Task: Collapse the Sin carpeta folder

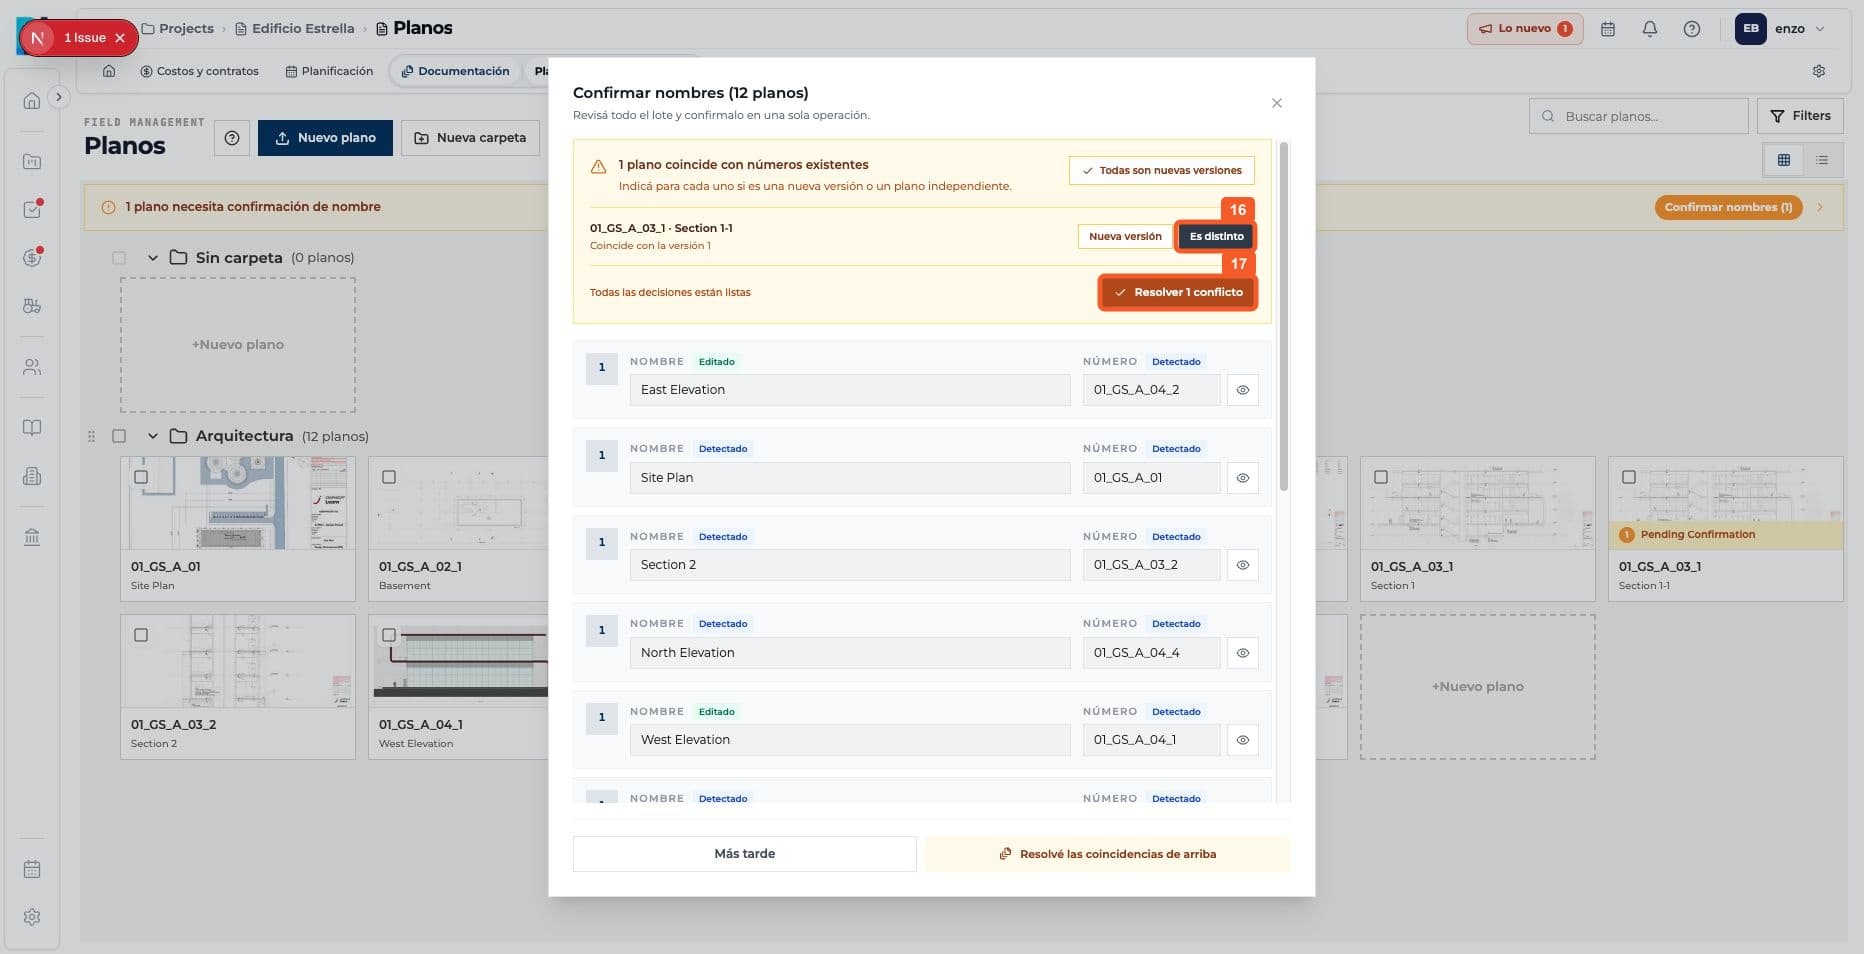Action: [153, 258]
